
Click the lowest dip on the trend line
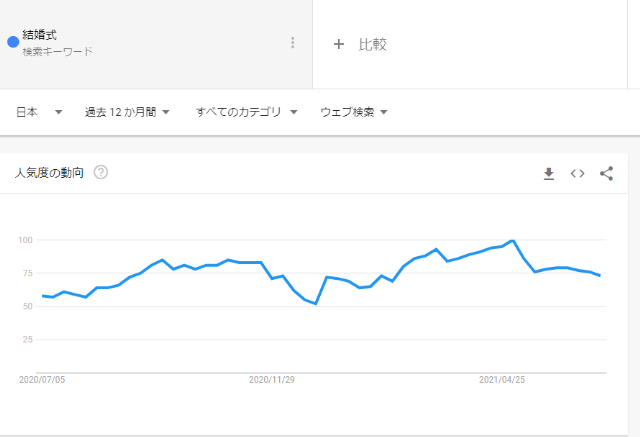point(316,304)
